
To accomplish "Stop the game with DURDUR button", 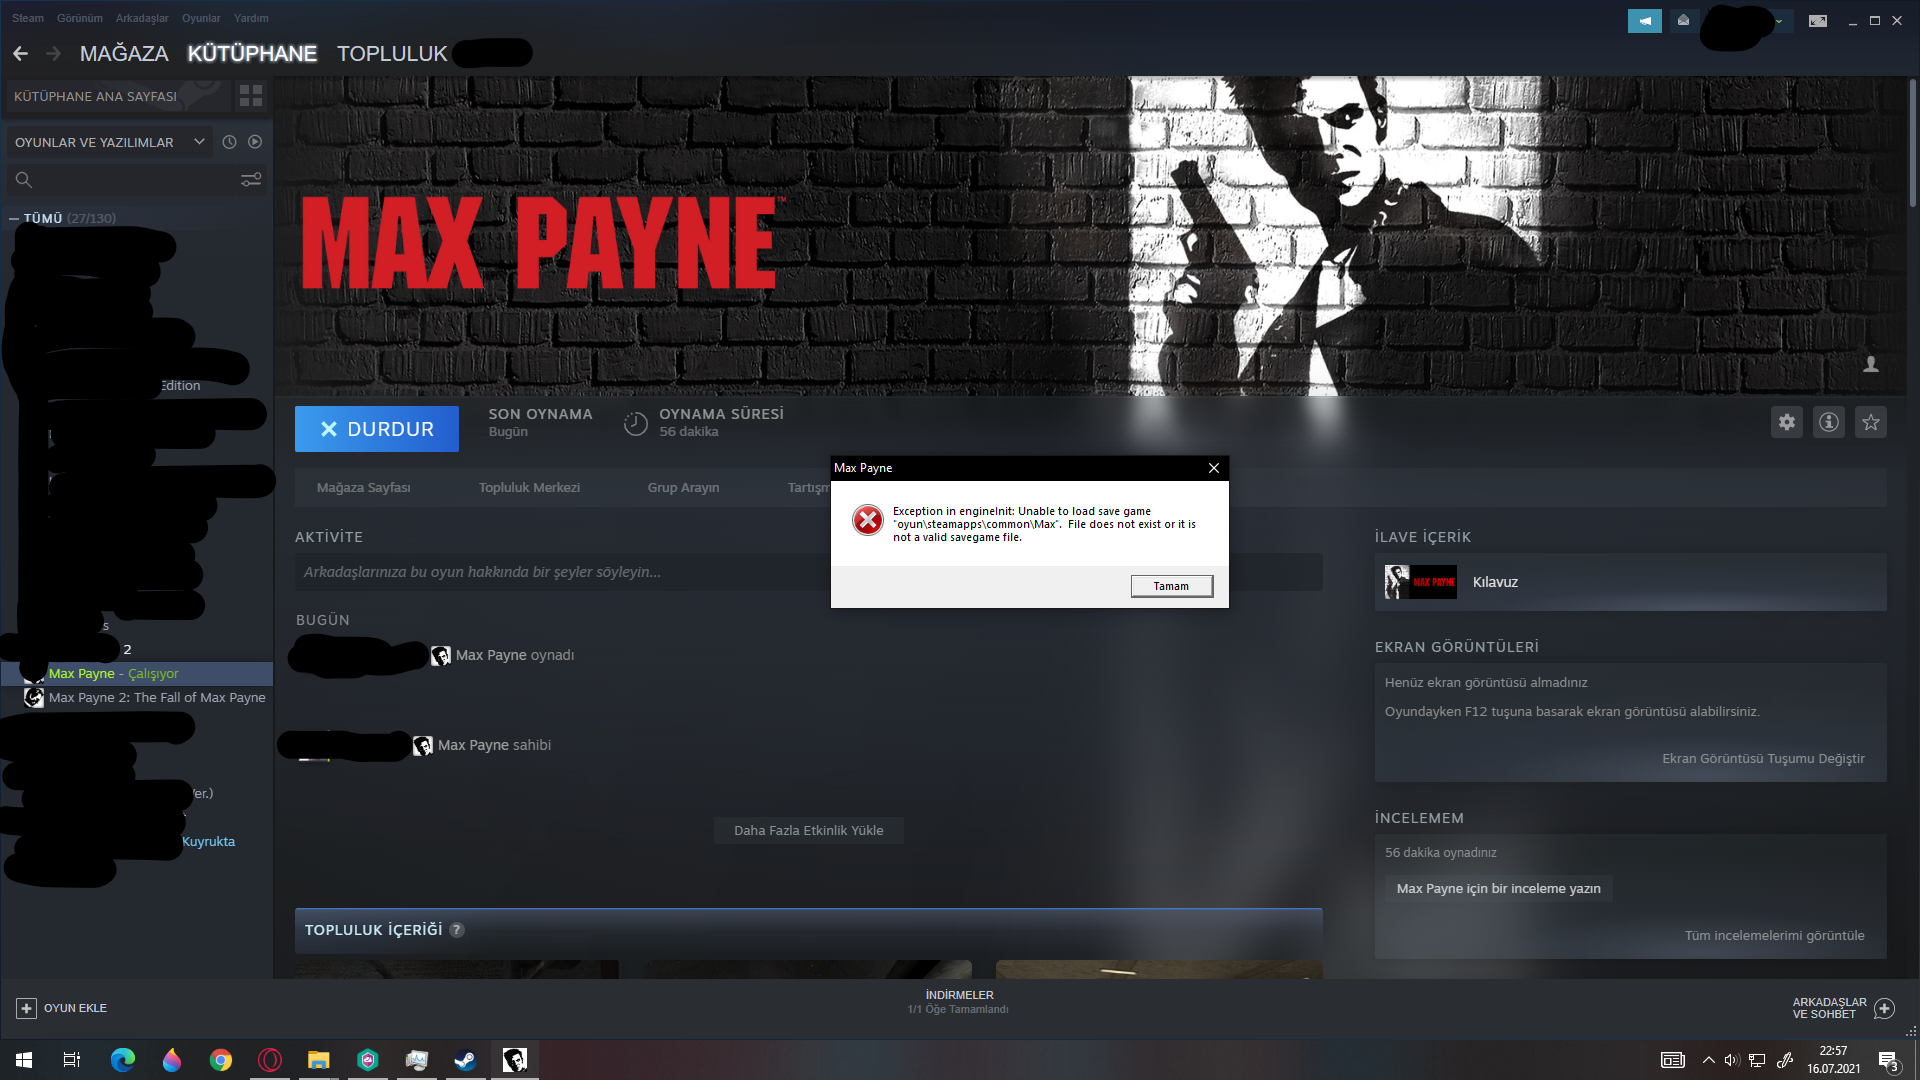I will (x=377, y=429).
